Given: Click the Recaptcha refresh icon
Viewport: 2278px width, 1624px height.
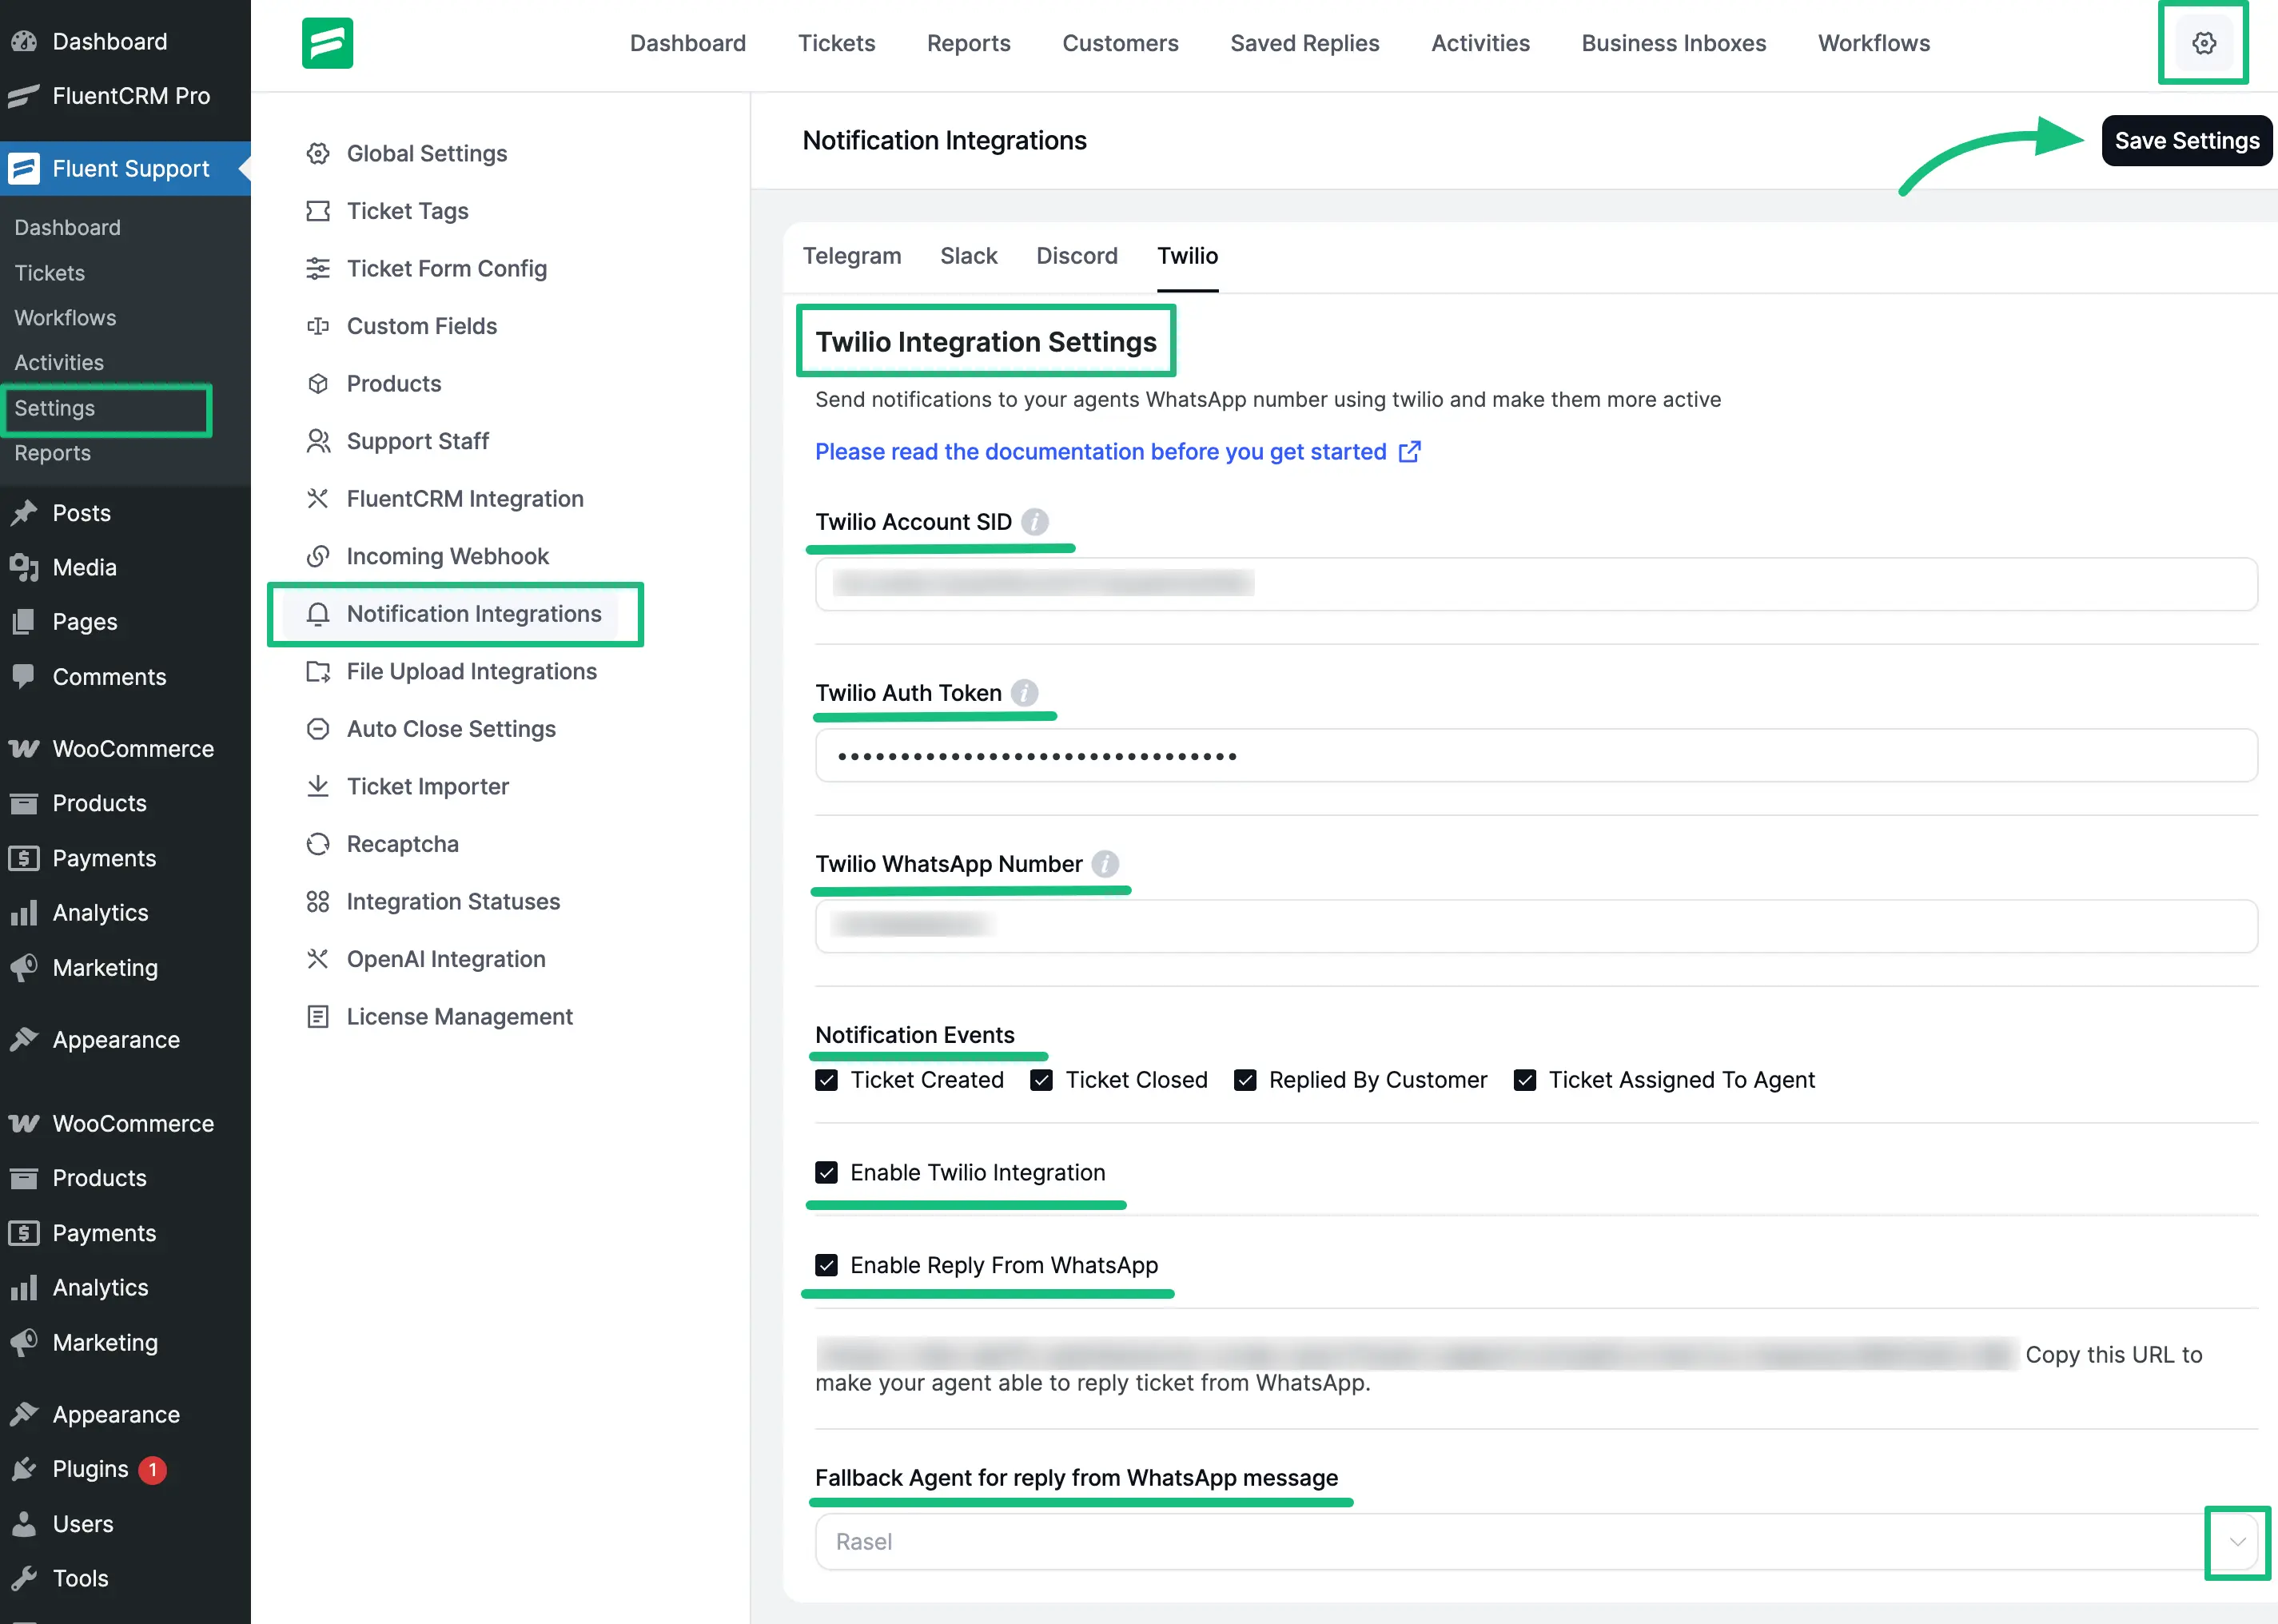Looking at the screenshot, I should pyautogui.click(x=318, y=844).
